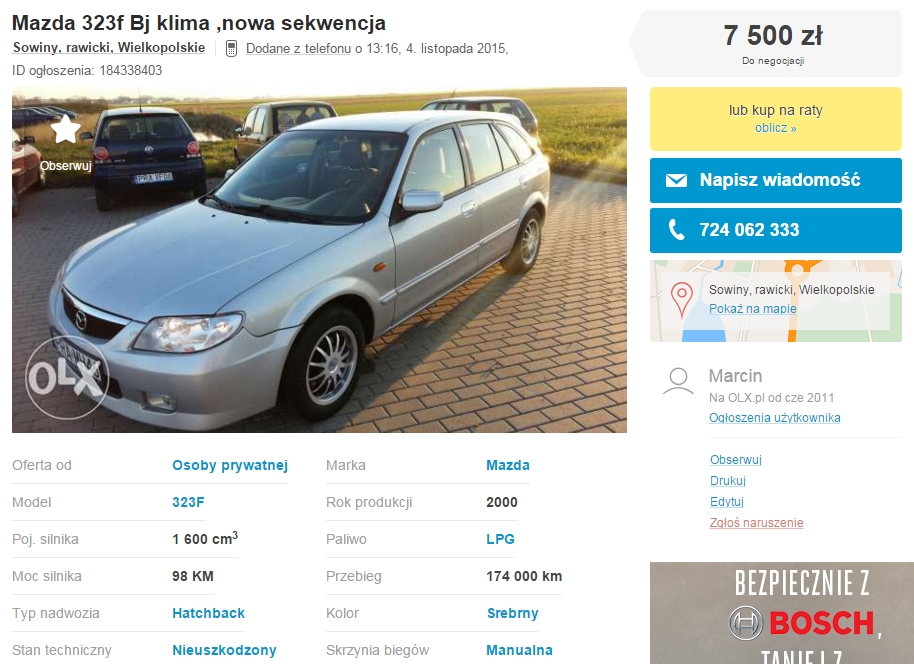914x664 pixels.
Task: Open Pokaż na mapie link
Action: click(753, 308)
